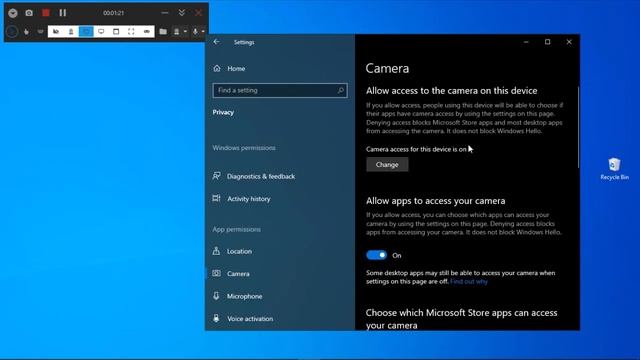Maximize the Settings window
This screenshot has height=360, width=640.
547,42
